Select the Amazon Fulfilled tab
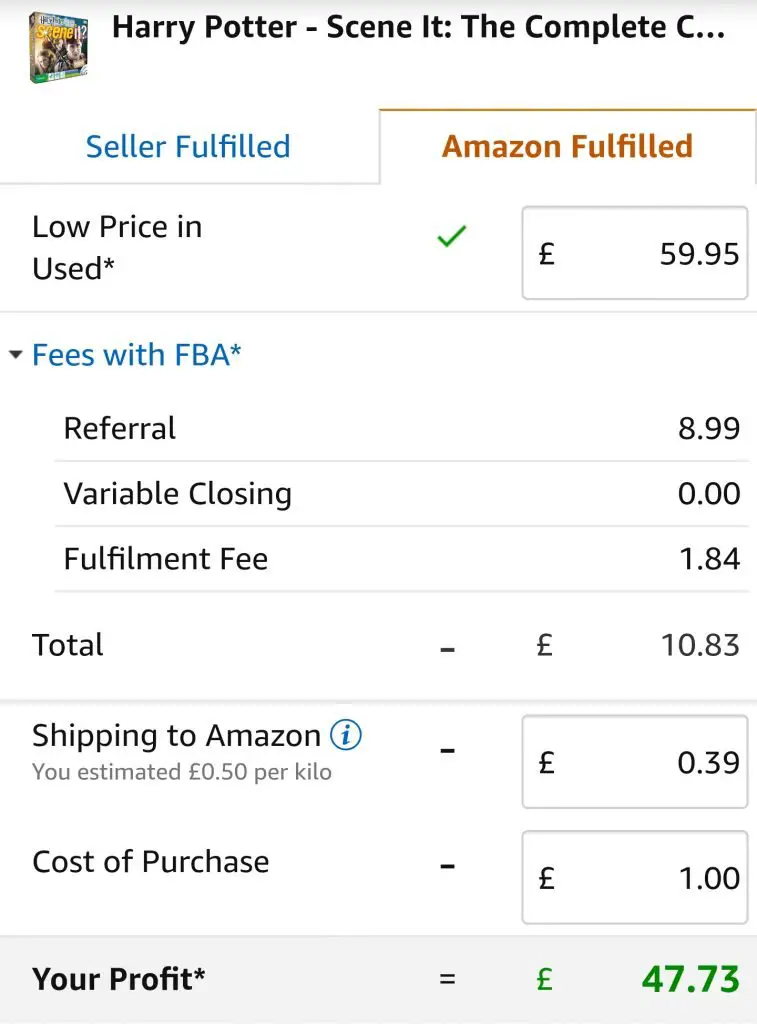 [568, 146]
